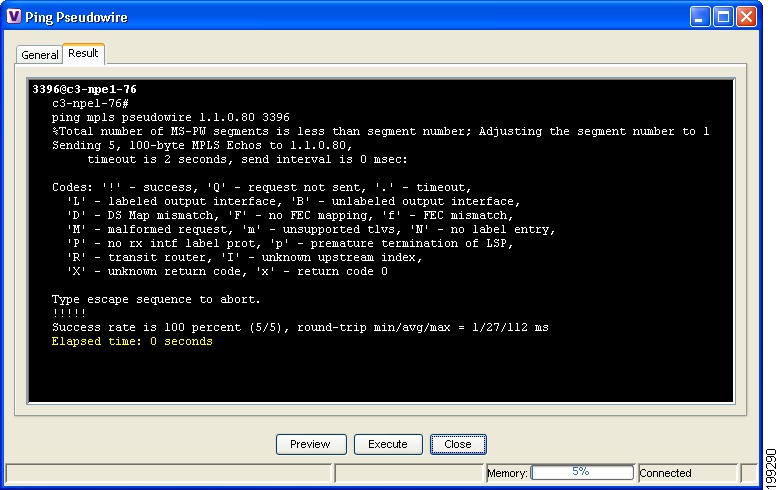Click the 'Sending 5, 100-byte MPLS Echos' line
778x490 pixels.
(x=202, y=145)
